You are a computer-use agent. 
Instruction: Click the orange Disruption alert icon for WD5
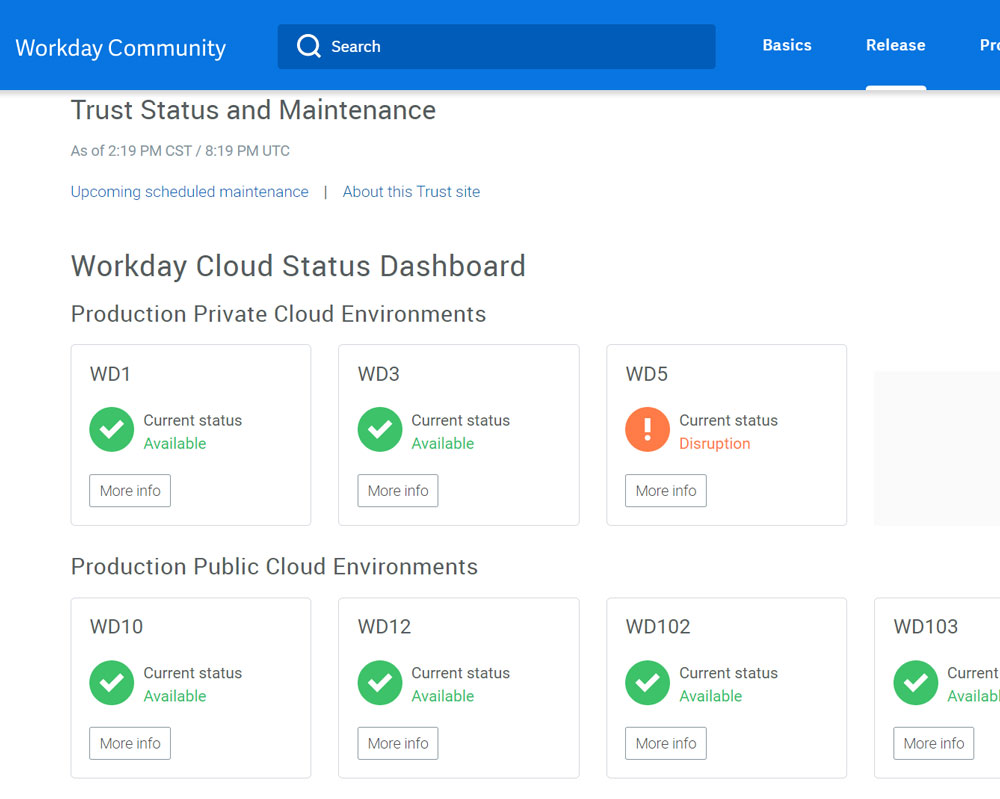tap(647, 429)
